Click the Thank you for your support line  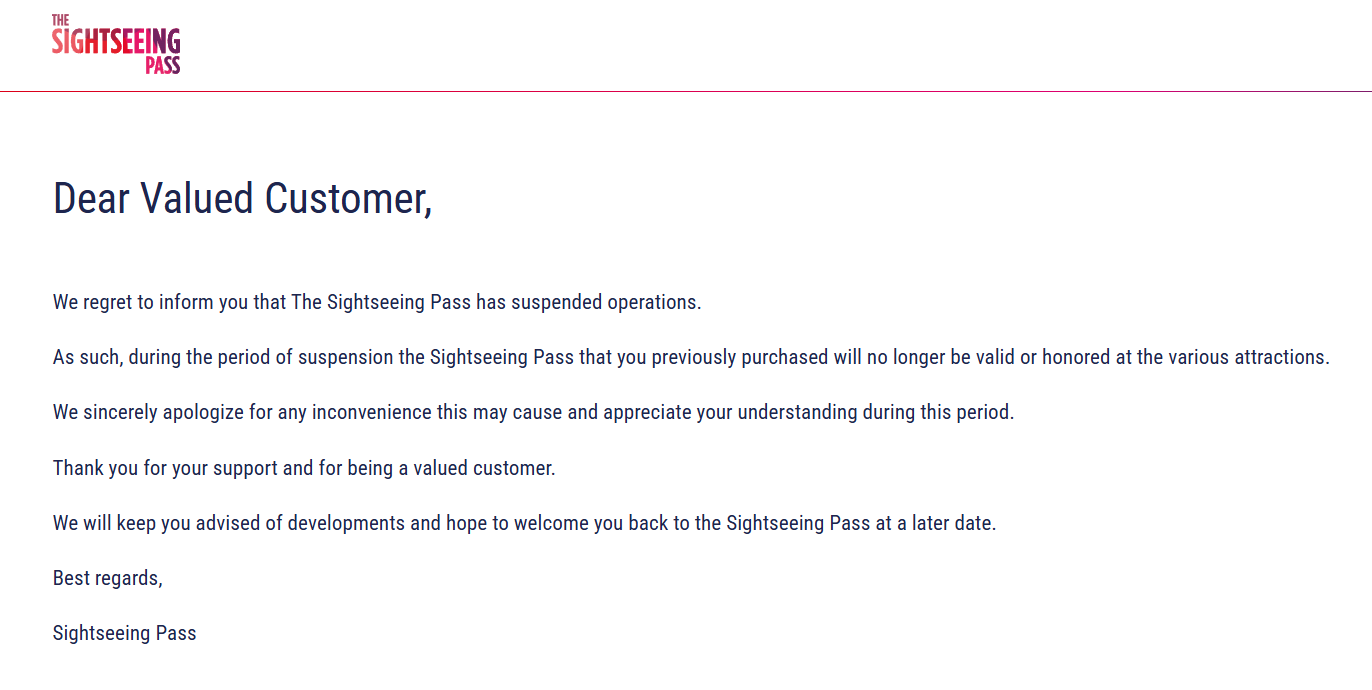(x=304, y=468)
